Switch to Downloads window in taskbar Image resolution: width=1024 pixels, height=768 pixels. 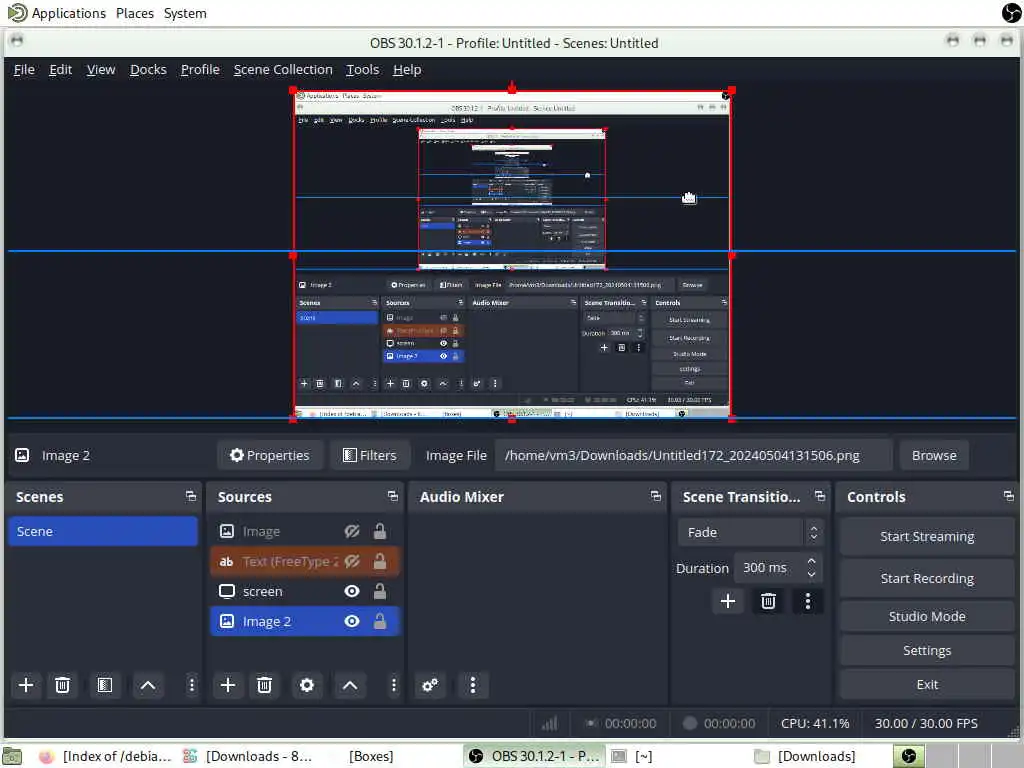(807, 756)
